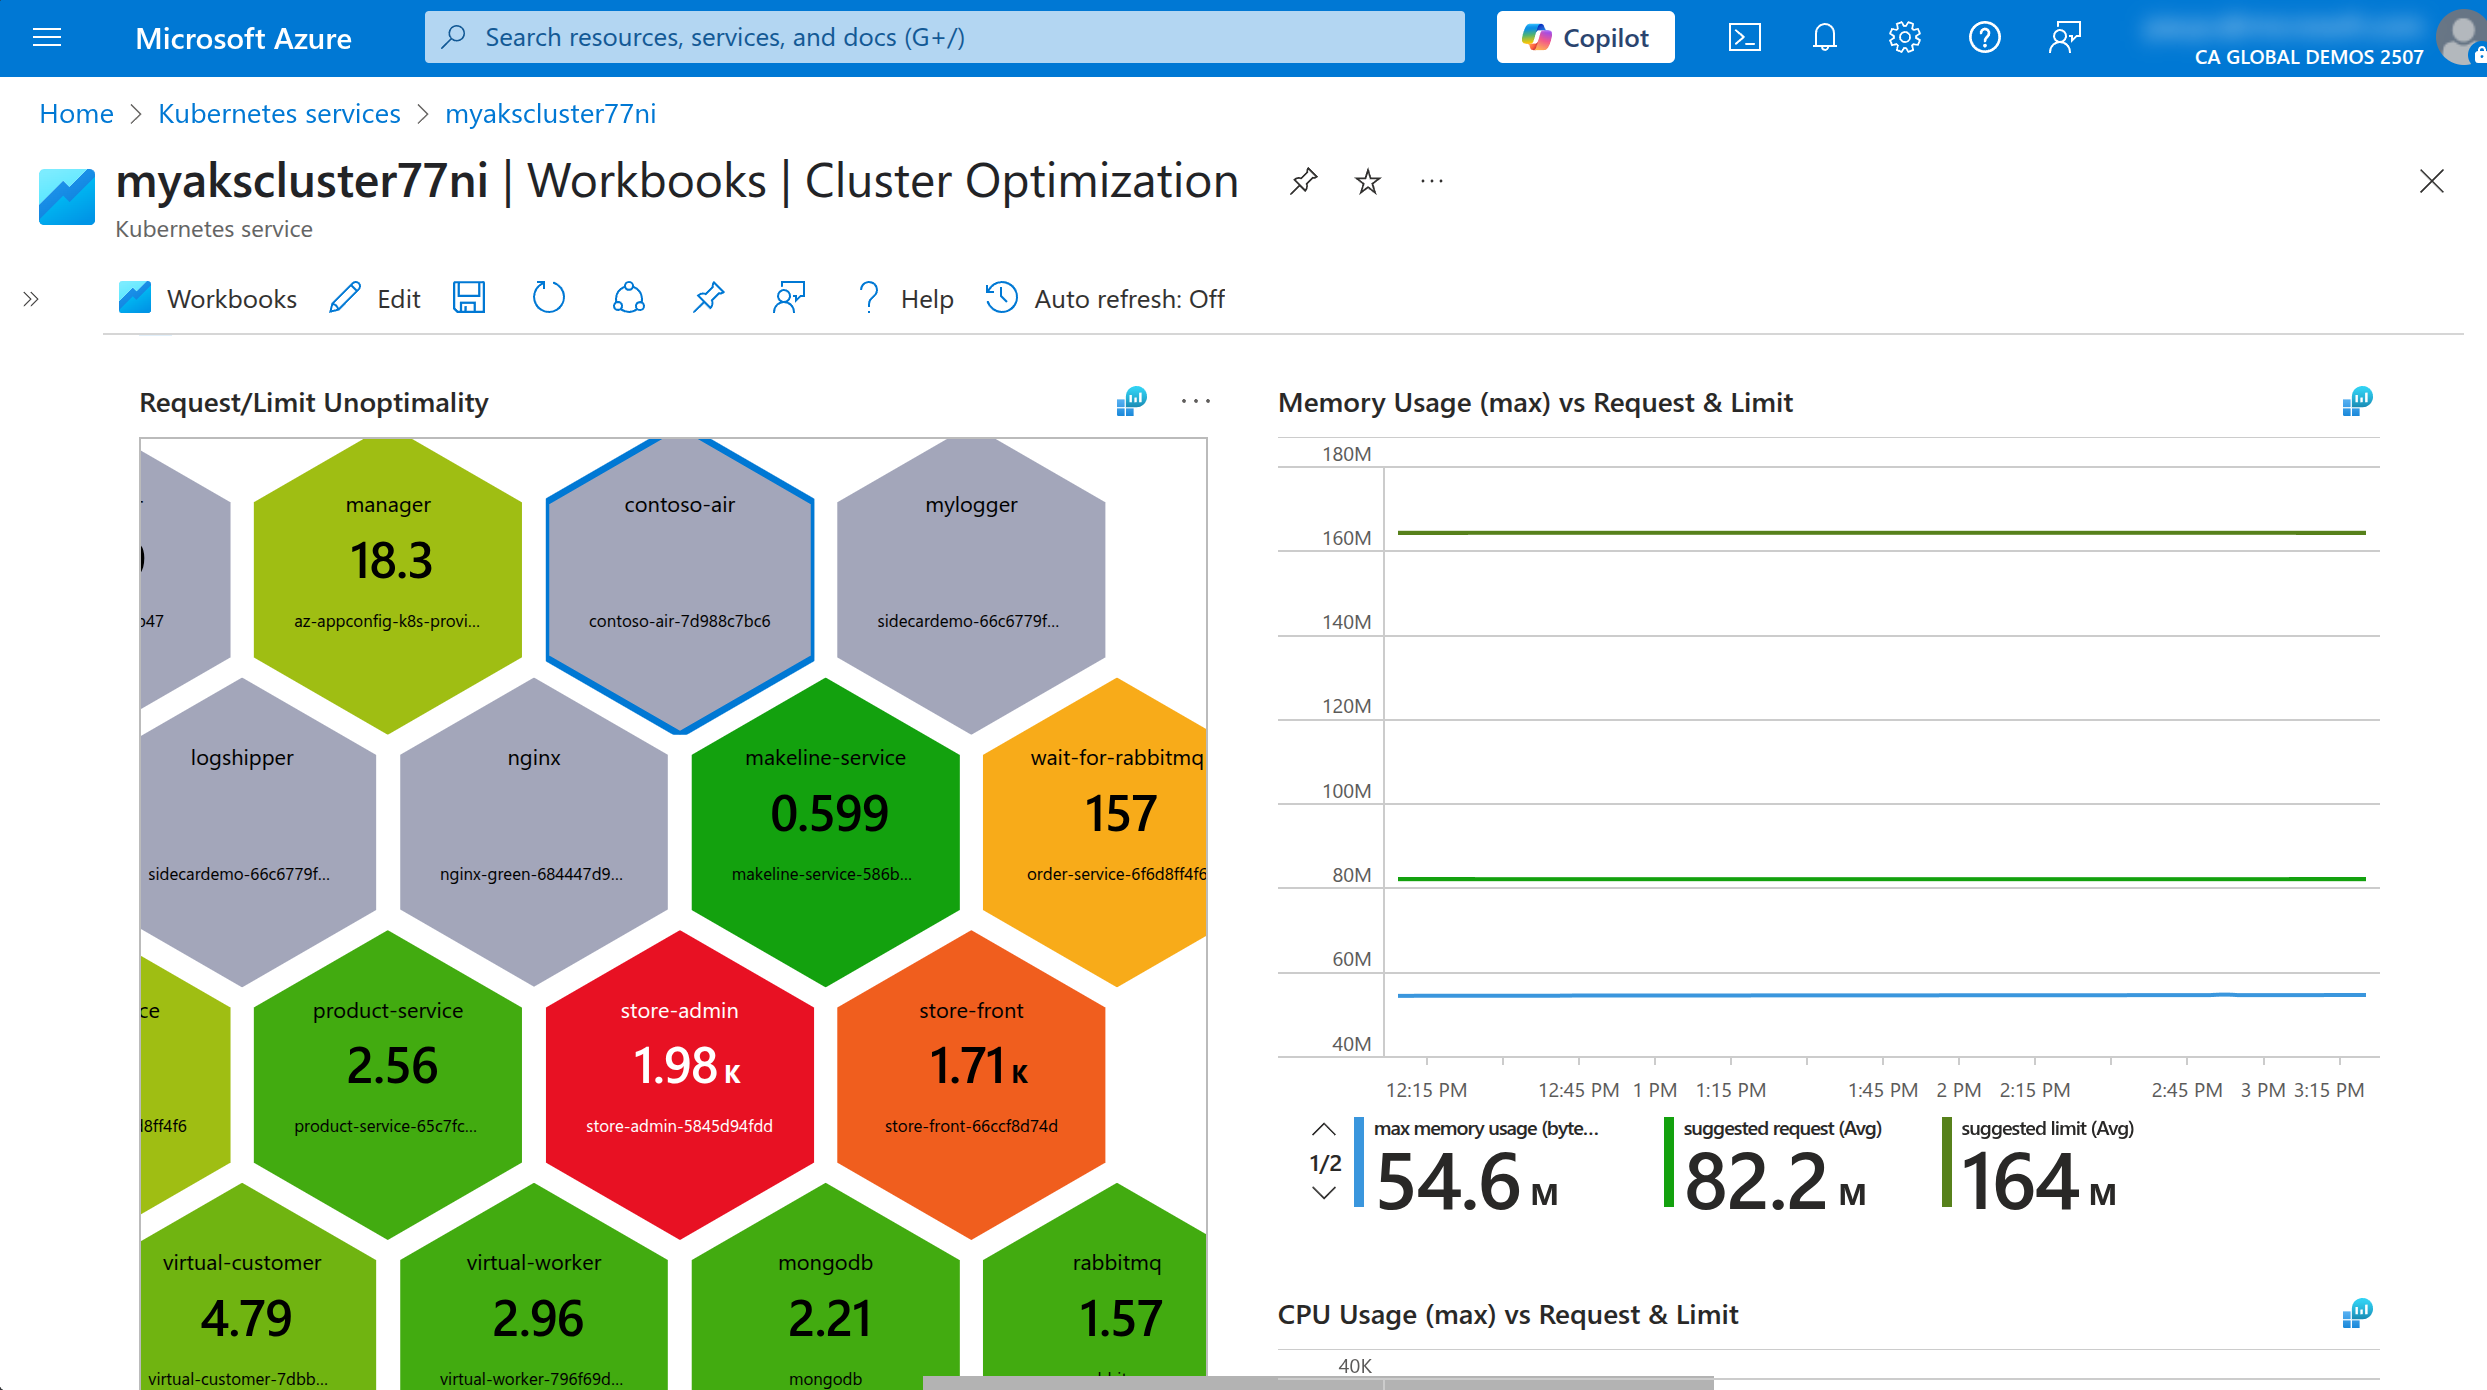Open Request/Limit Unoptimality ellipsis menu
Viewport: 2487px width, 1390px height.
pos(1195,402)
